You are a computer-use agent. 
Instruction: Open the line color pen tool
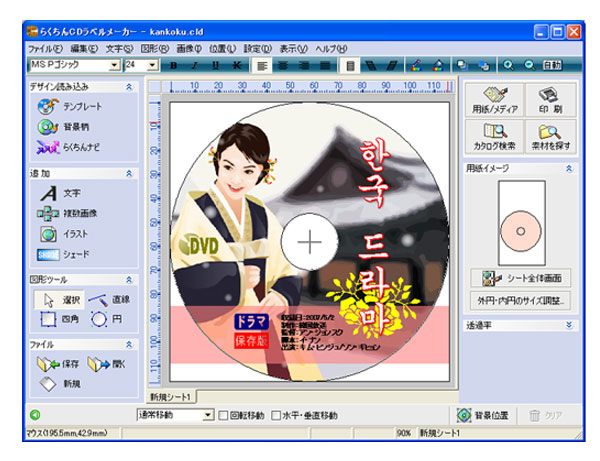[416, 65]
